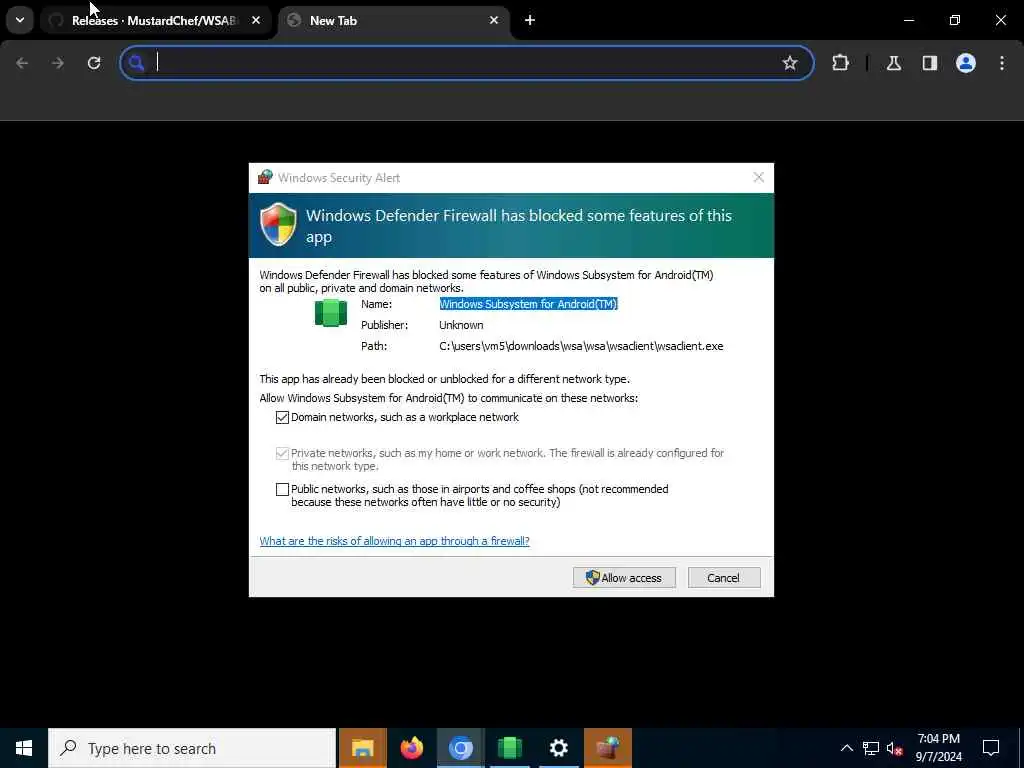
Task: Open a new browser tab with plus
Action: point(530,21)
